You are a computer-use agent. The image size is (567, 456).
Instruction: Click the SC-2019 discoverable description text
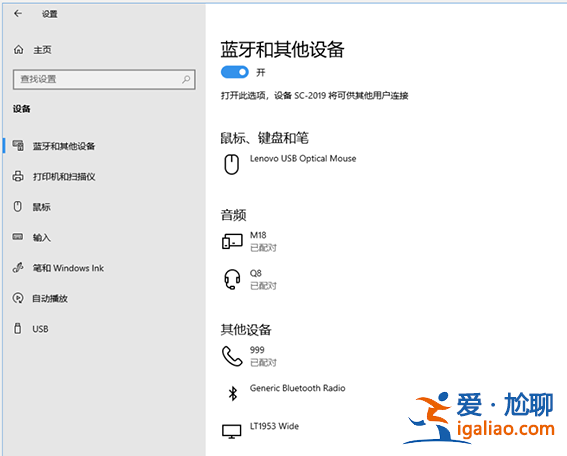[x=315, y=95]
